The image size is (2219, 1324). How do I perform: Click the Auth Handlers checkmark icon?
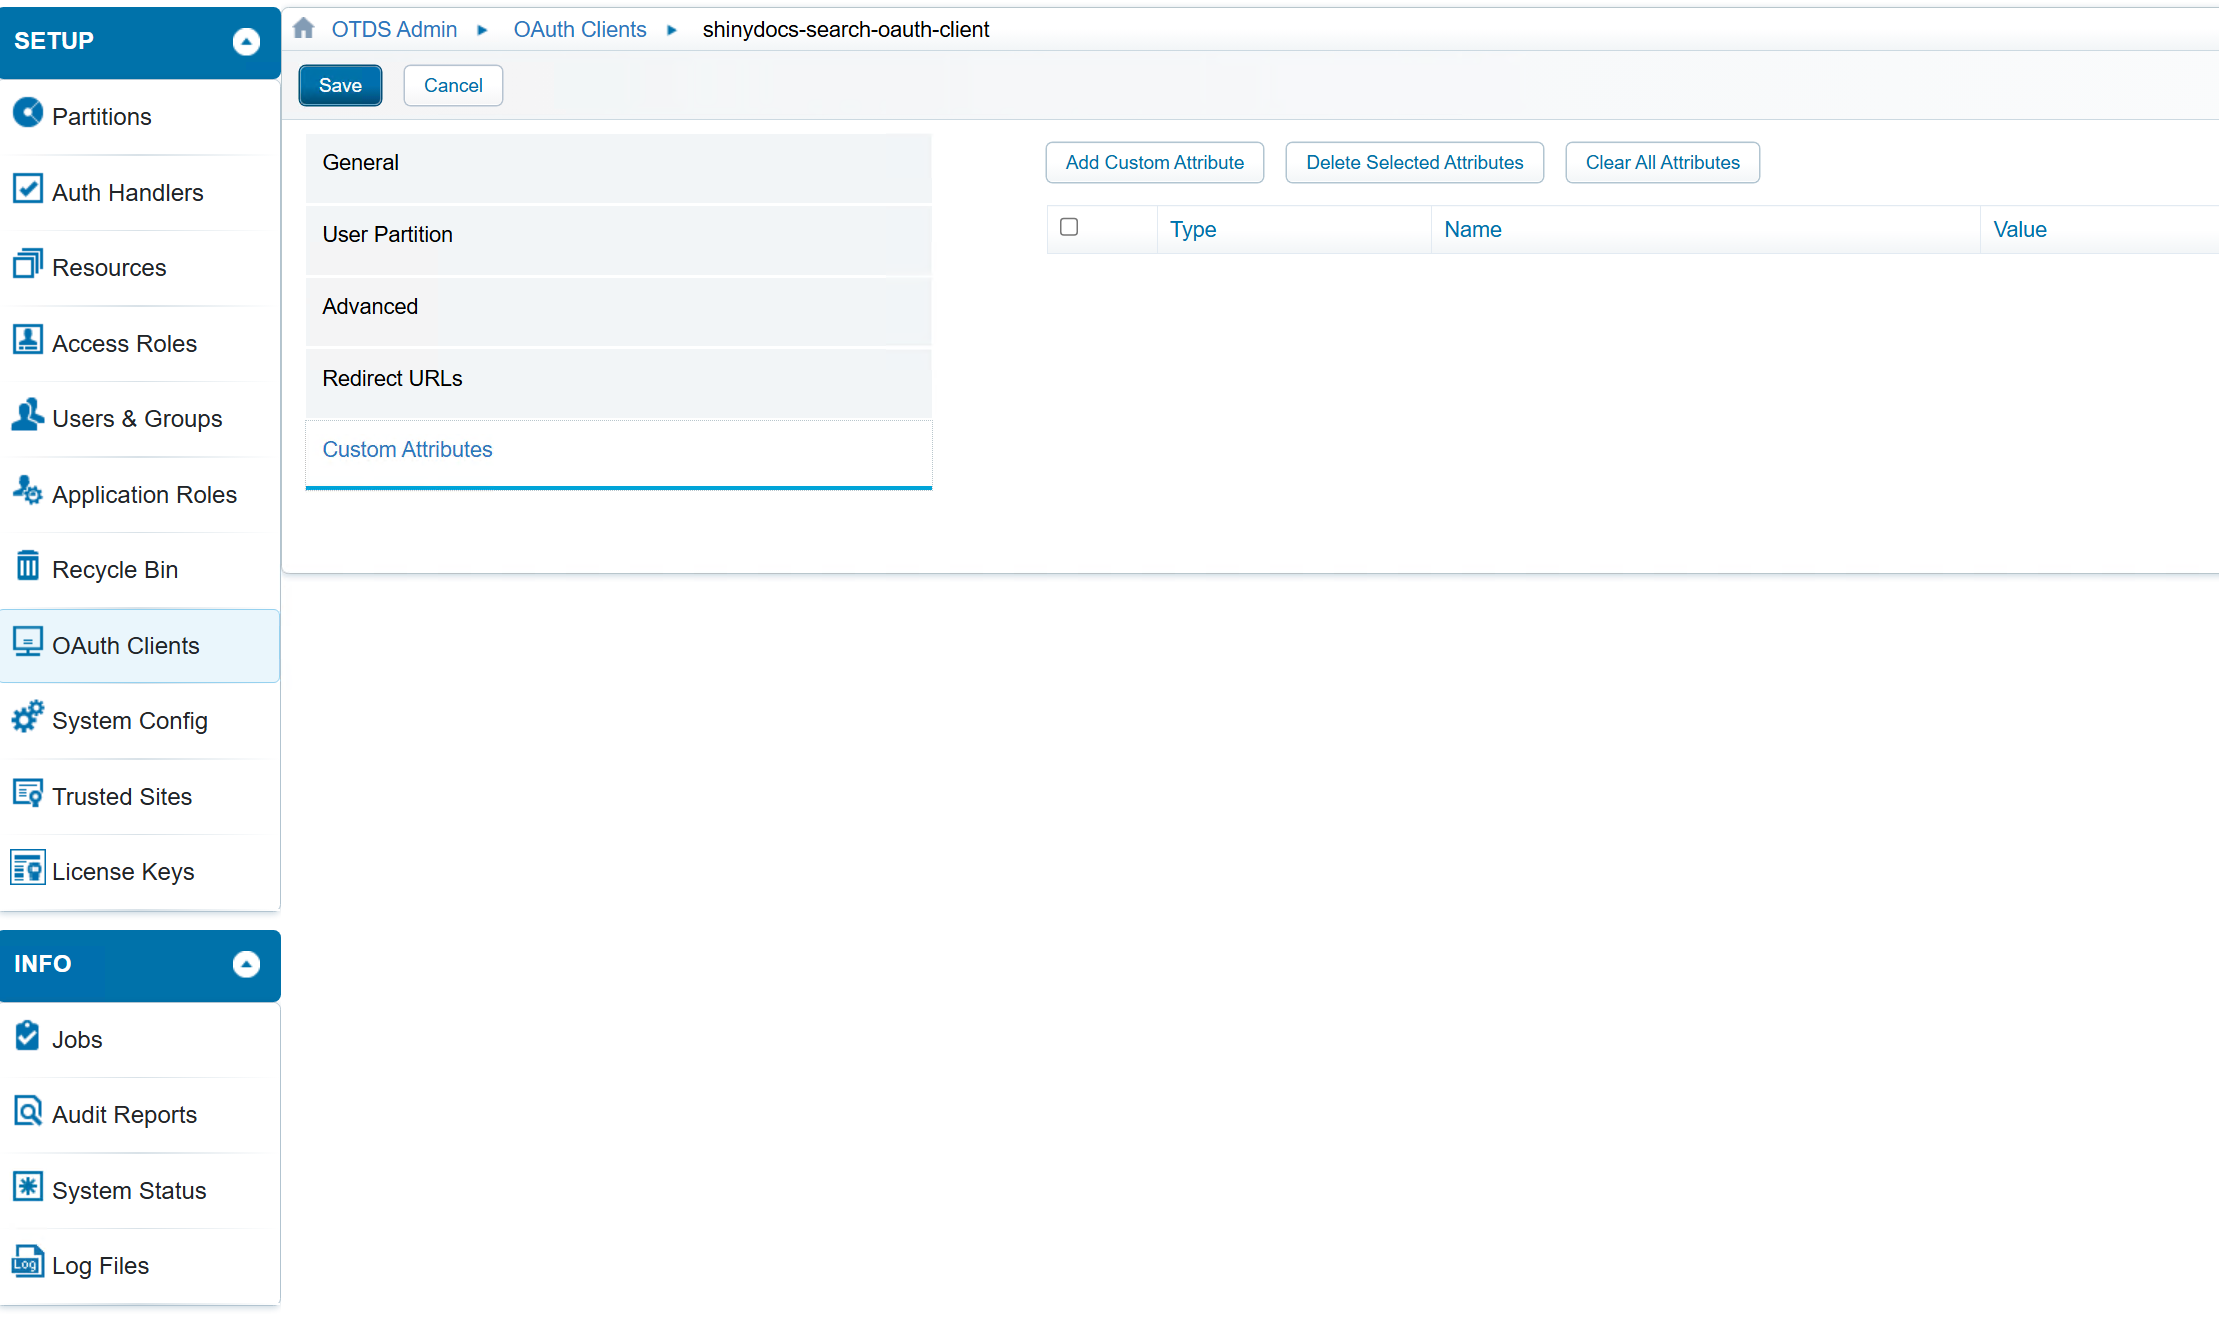tap(27, 189)
